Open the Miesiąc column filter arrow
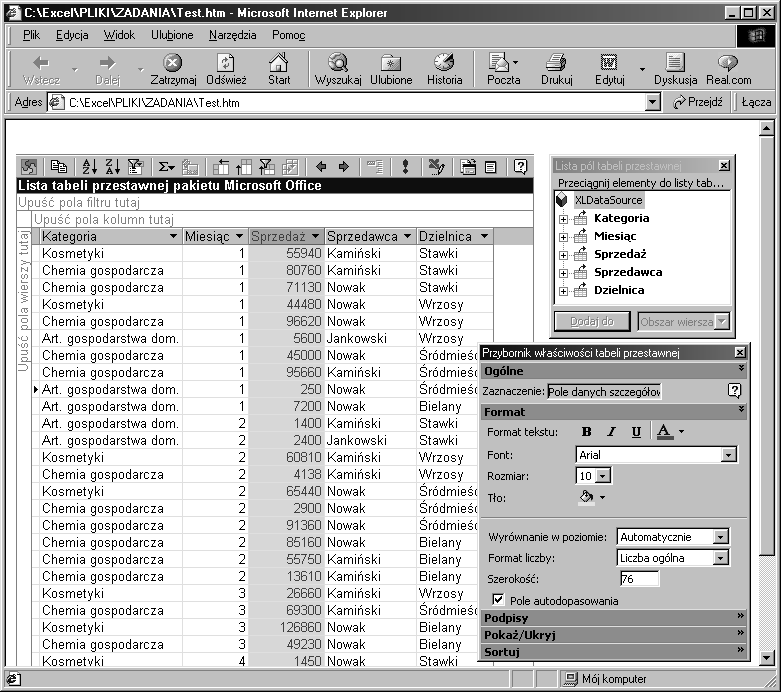Image resolution: width=781 pixels, height=692 pixels. (x=240, y=236)
